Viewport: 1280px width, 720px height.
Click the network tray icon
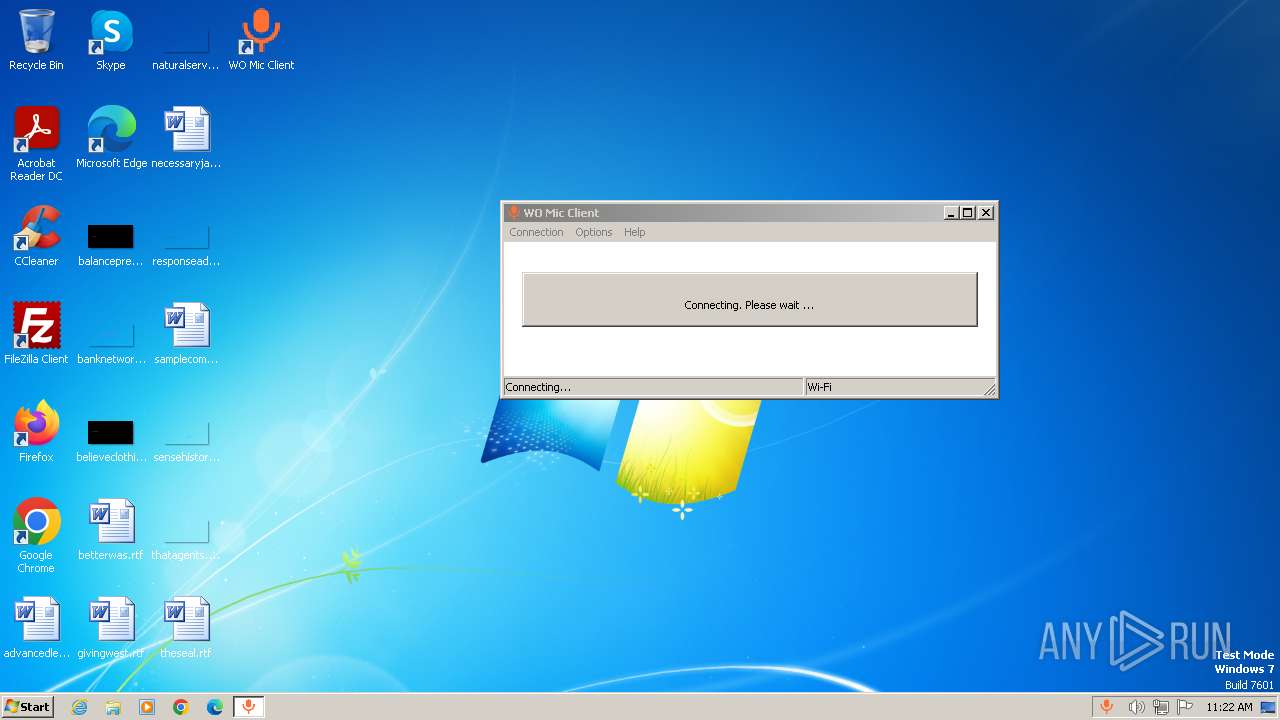1161,707
